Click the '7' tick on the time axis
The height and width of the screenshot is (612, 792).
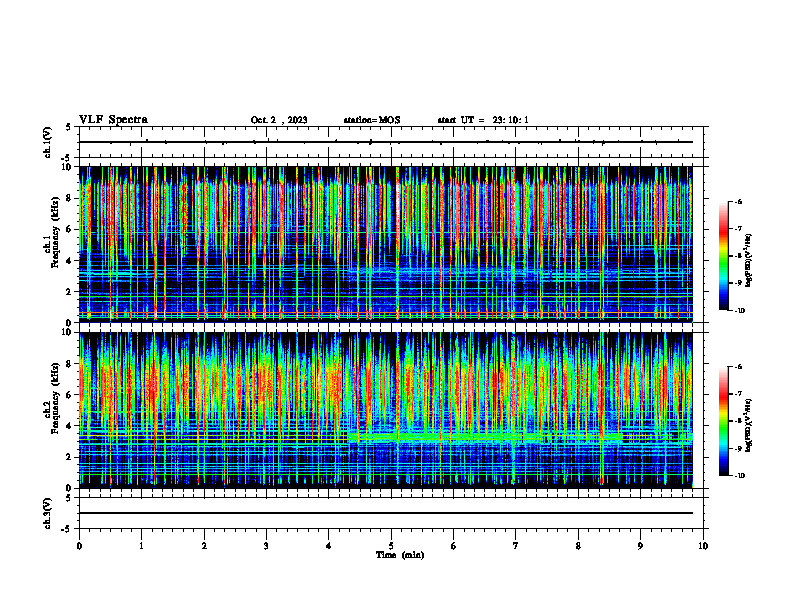tap(516, 546)
